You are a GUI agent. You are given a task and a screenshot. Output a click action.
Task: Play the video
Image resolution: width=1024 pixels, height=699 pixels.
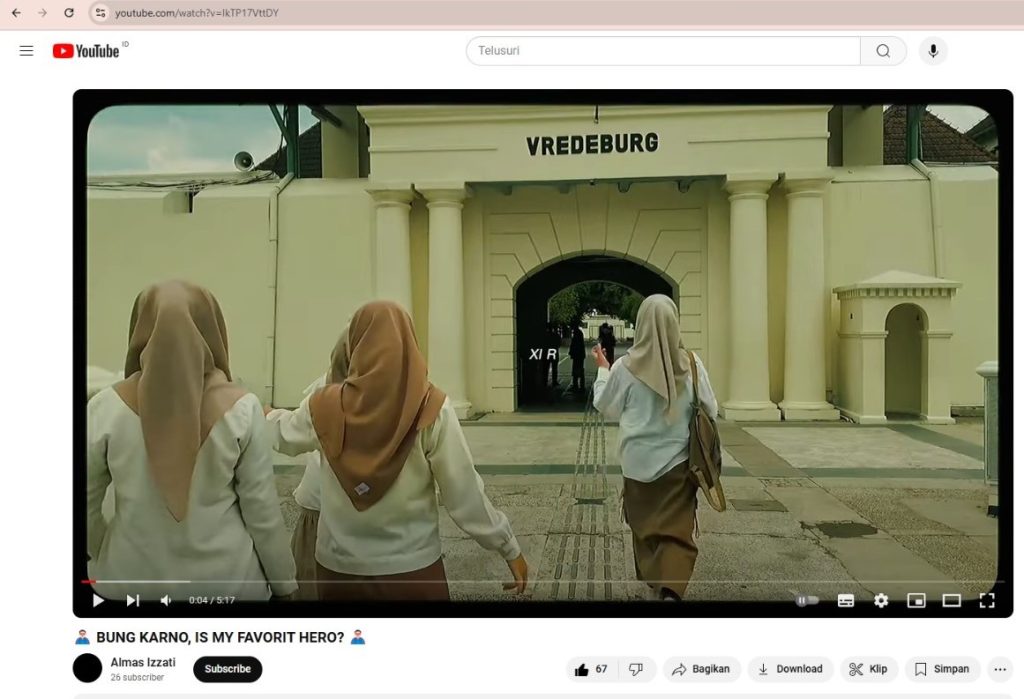[x=98, y=600]
